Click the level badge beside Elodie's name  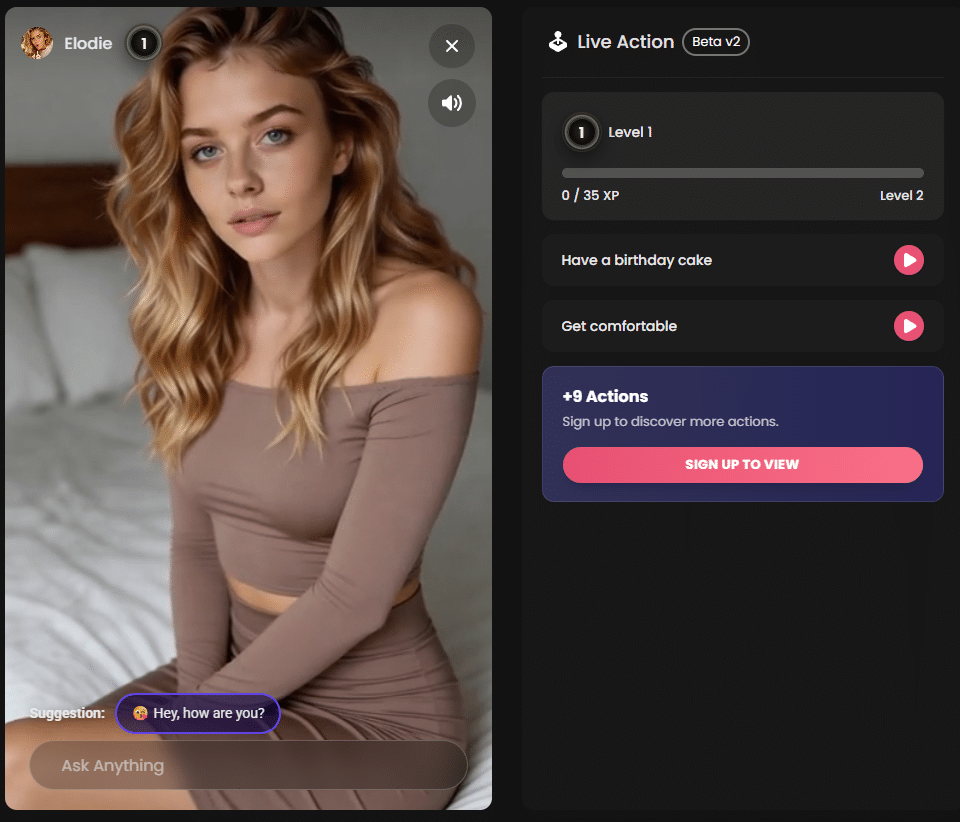pos(143,43)
